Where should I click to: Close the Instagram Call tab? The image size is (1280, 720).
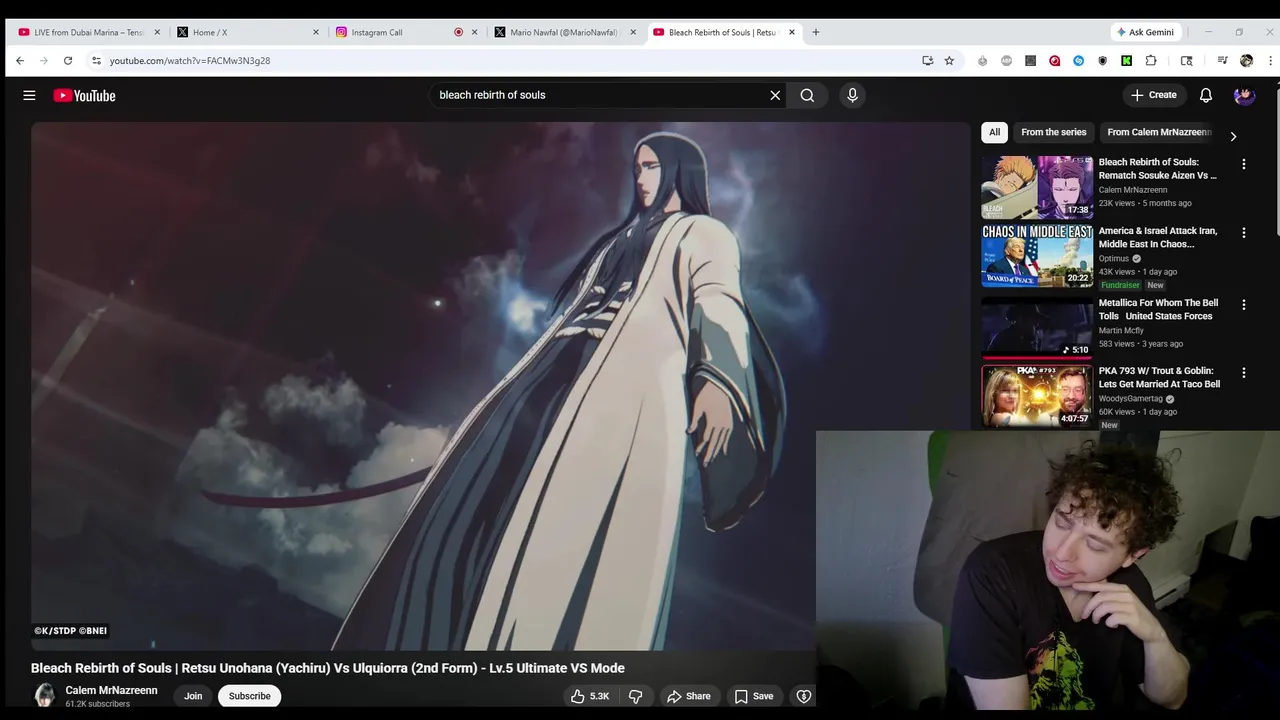474,32
